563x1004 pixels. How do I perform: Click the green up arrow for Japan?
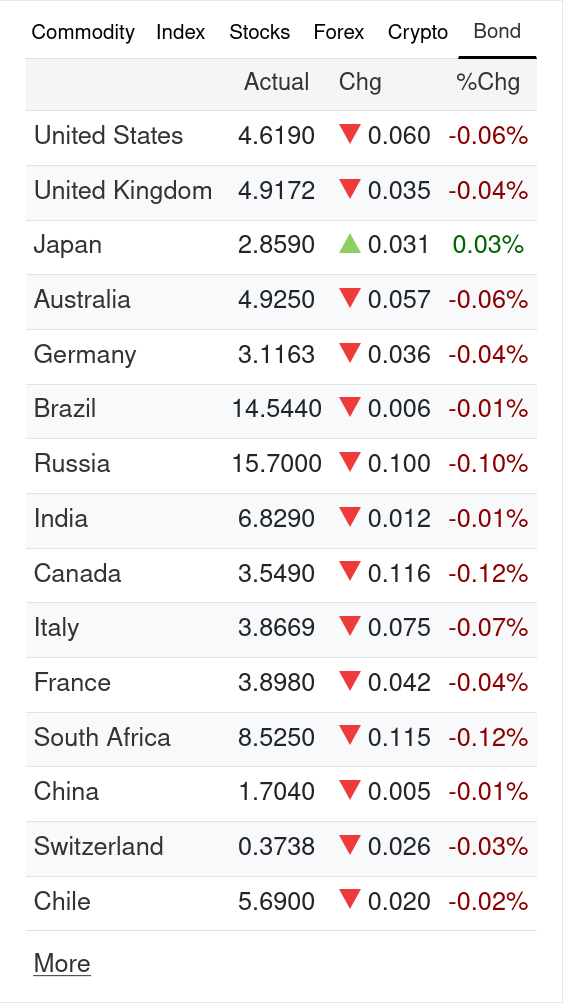pyautogui.click(x=350, y=243)
